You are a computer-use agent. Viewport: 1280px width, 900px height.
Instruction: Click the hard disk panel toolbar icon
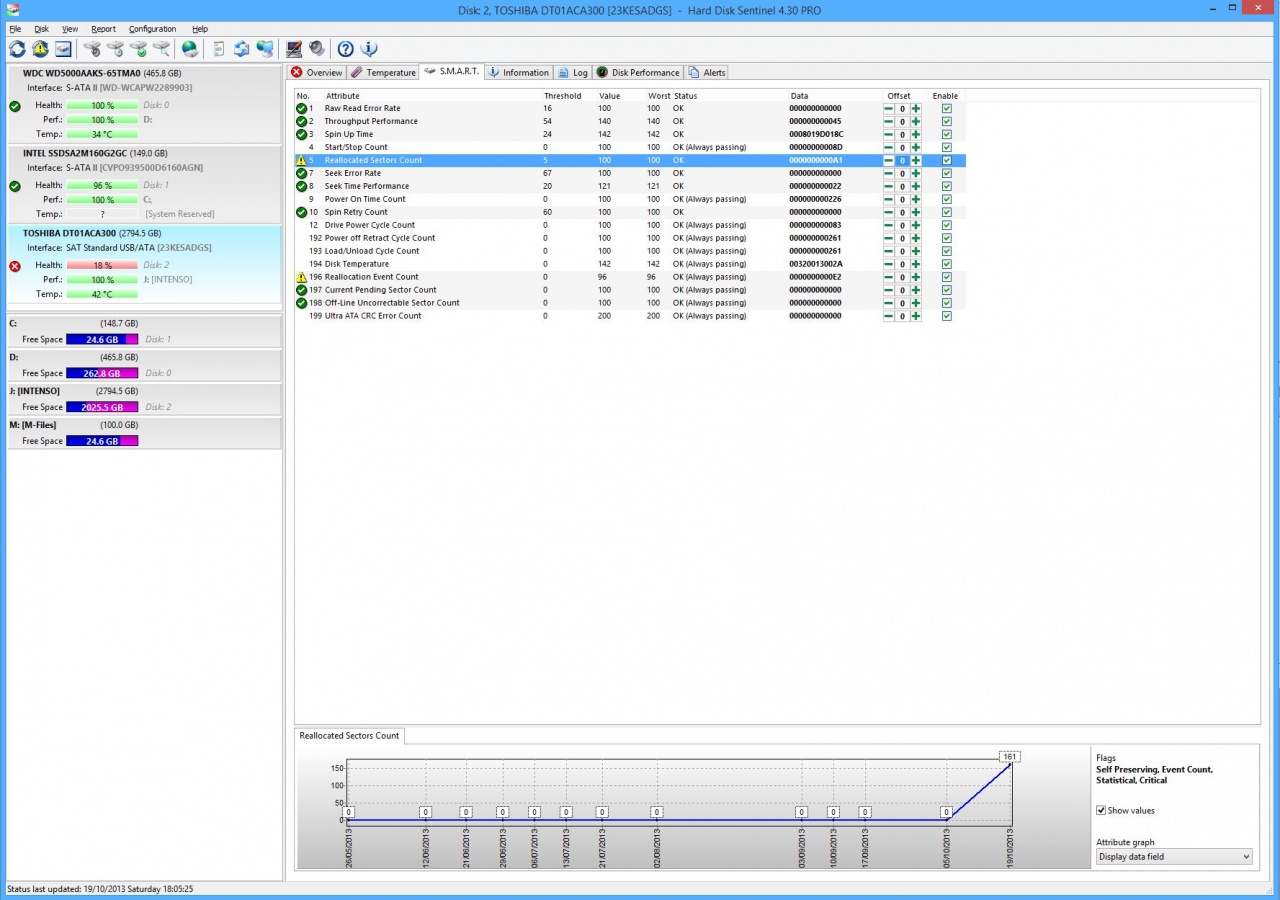tap(63, 48)
